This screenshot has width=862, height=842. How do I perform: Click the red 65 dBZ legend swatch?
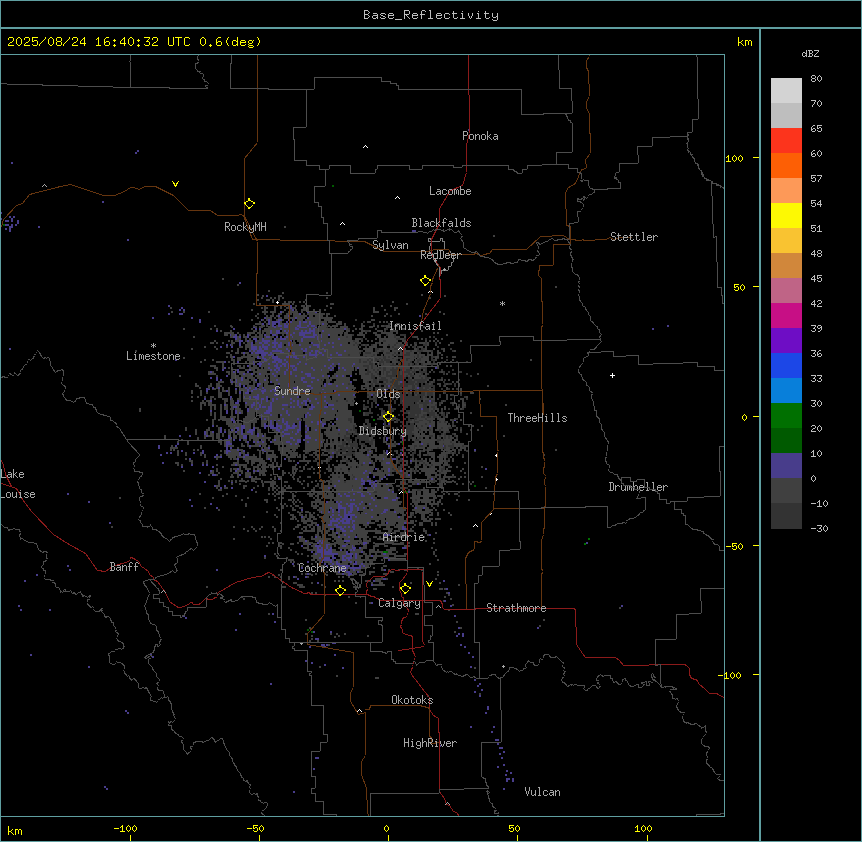tap(786, 141)
